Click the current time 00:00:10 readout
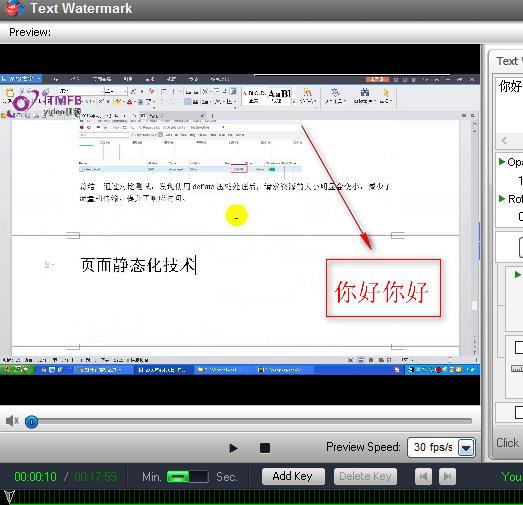 [x=35, y=477]
